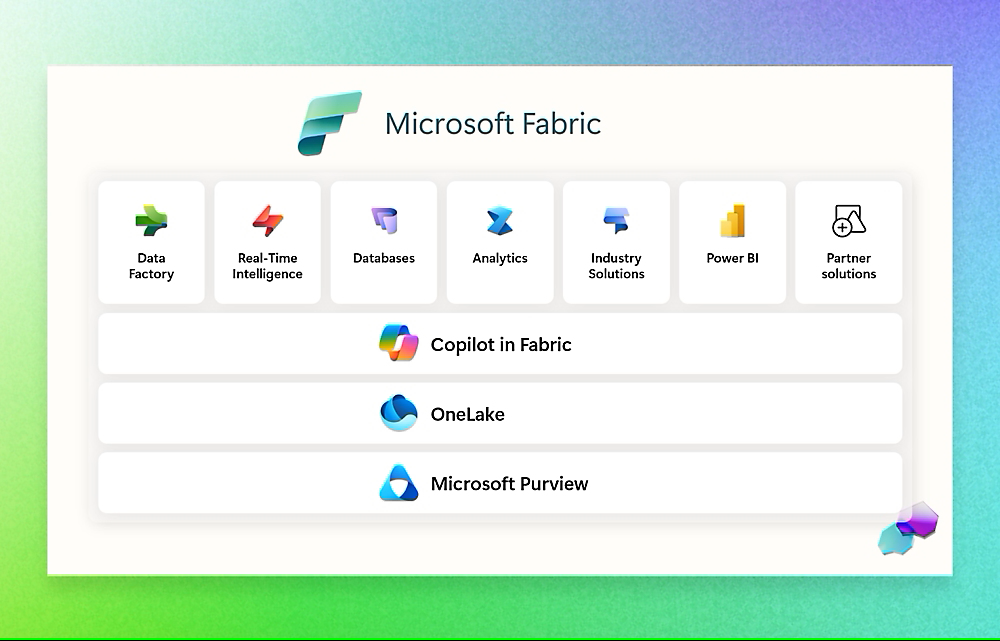
Task: Click the Analytics icon
Action: pos(499,219)
